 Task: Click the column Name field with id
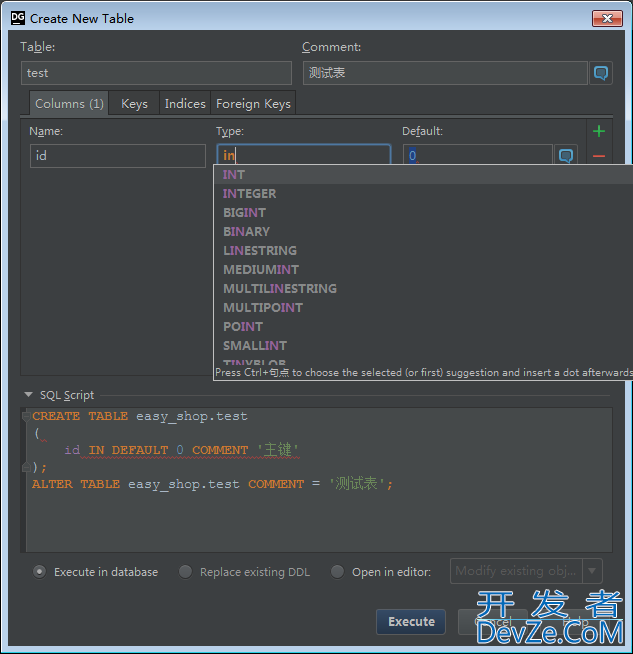click(118, 156)
